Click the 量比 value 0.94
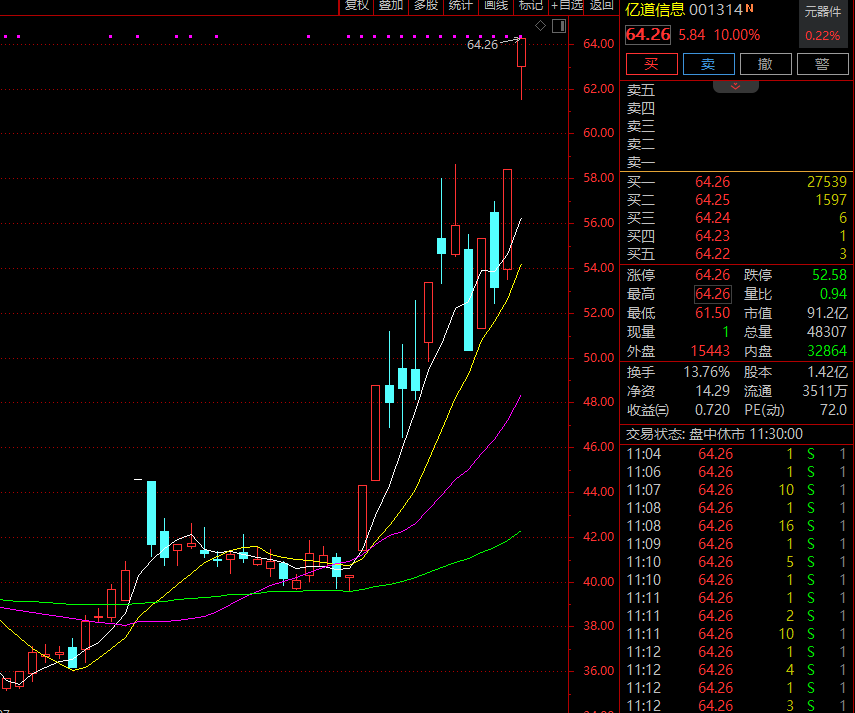Viewport: 855px width, 713px height. pos(833,294)
